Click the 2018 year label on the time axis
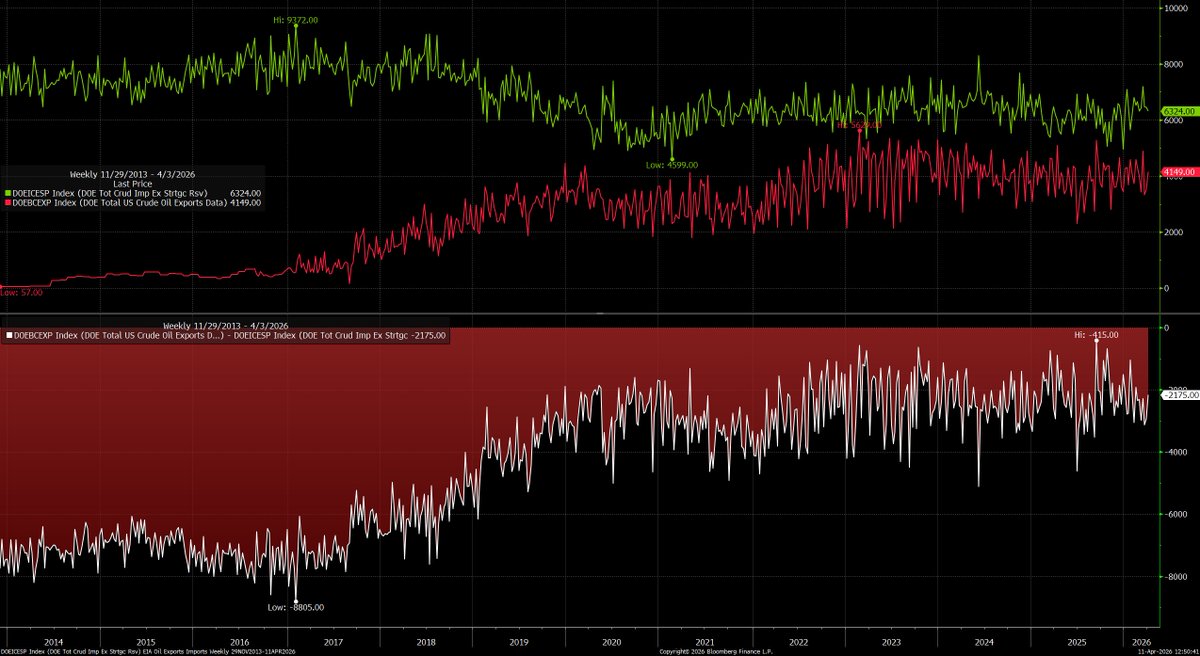 tap(426, 641)
